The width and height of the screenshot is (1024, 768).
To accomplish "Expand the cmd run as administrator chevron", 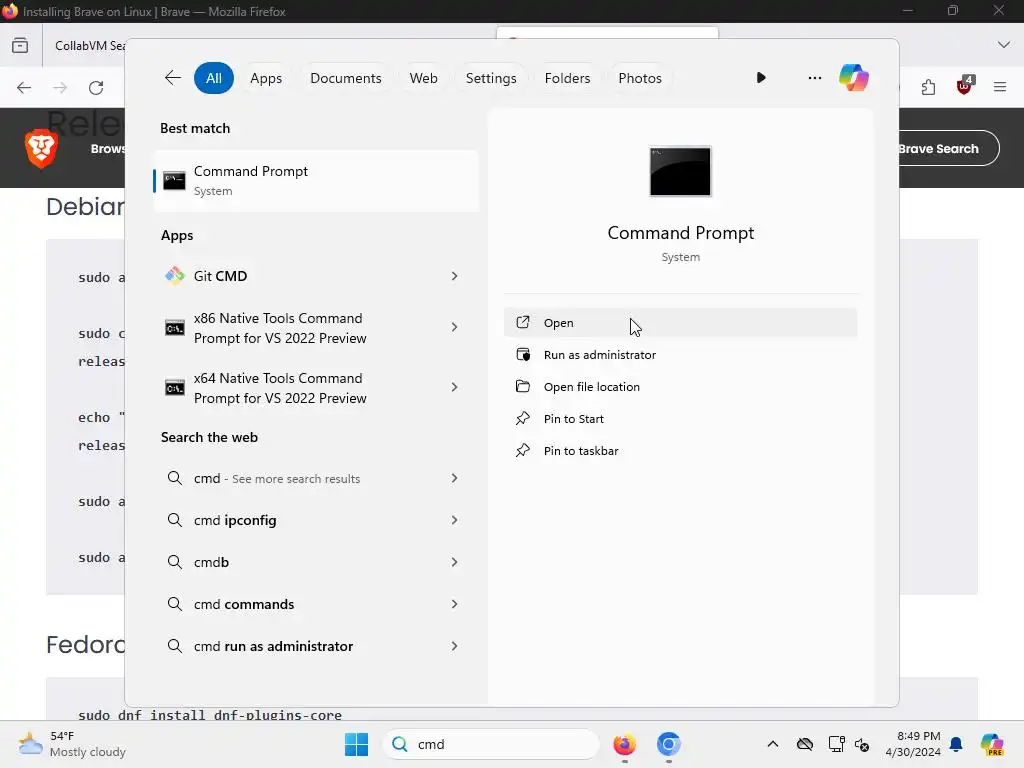I will 455,646.
